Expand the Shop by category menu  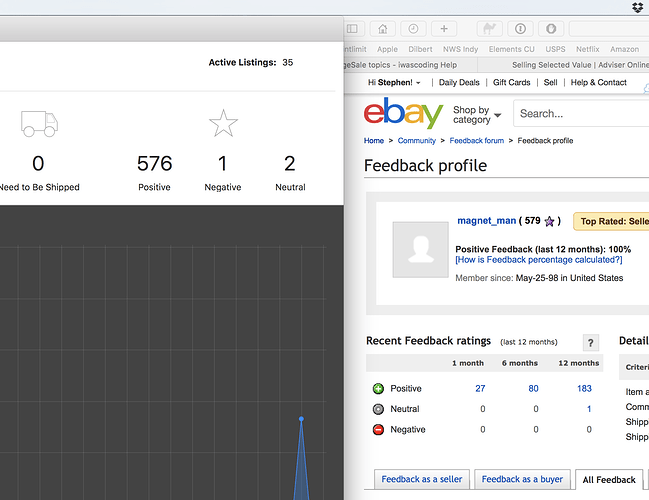477,115
